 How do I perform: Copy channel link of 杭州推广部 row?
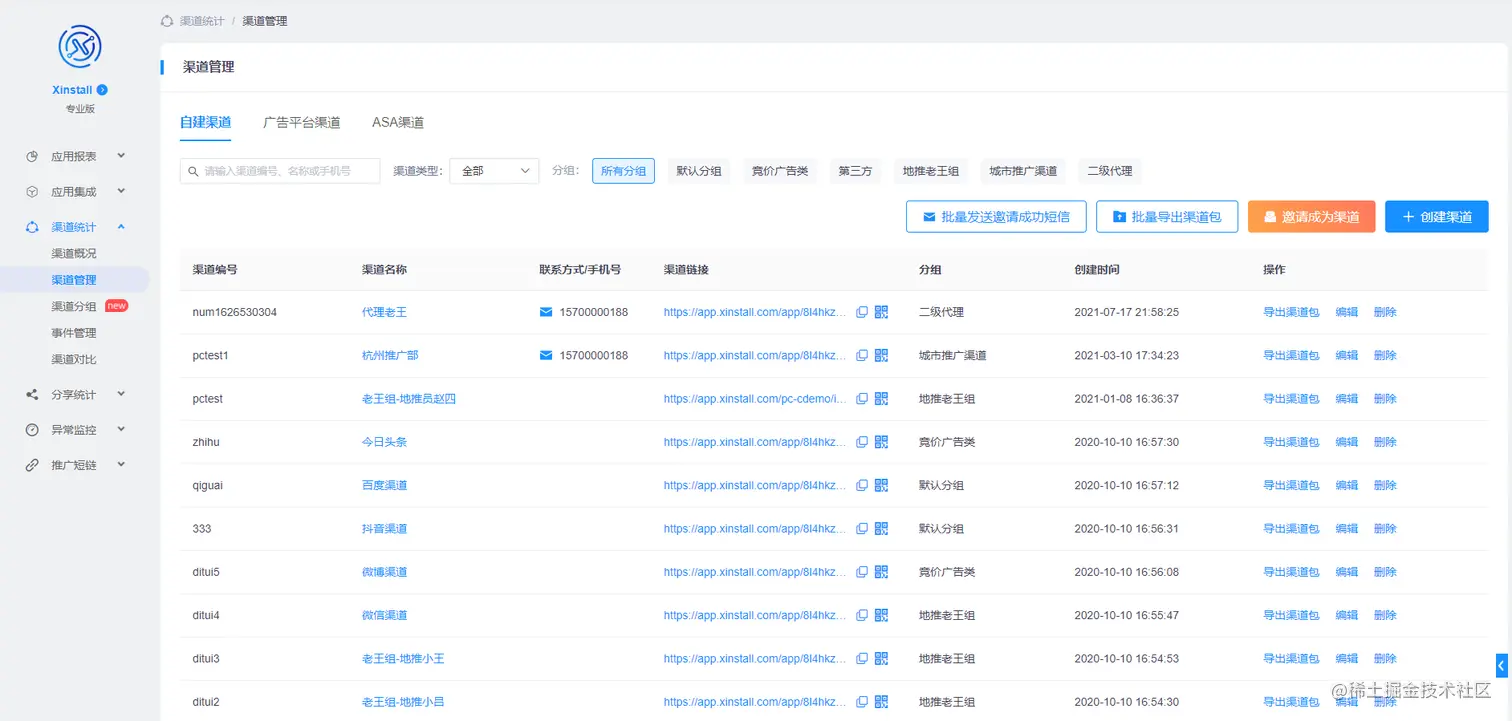tap(862, 355)
